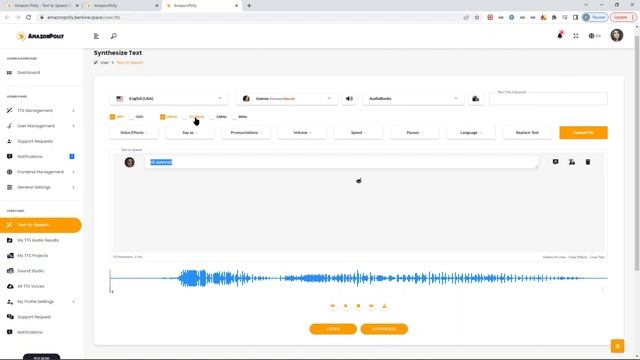
Task: Toggle the first checked sample-rate checkbox
Action: tap(162, 117)
